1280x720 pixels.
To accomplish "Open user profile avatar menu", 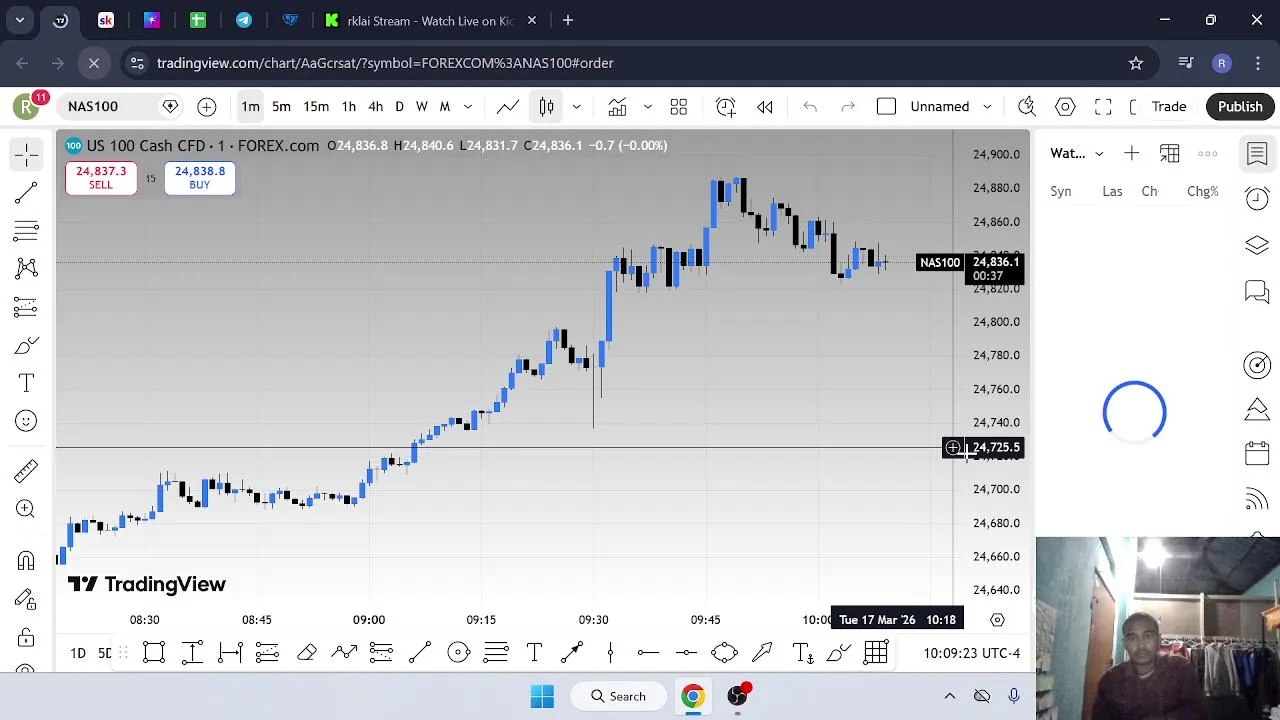I will [26, 106].
